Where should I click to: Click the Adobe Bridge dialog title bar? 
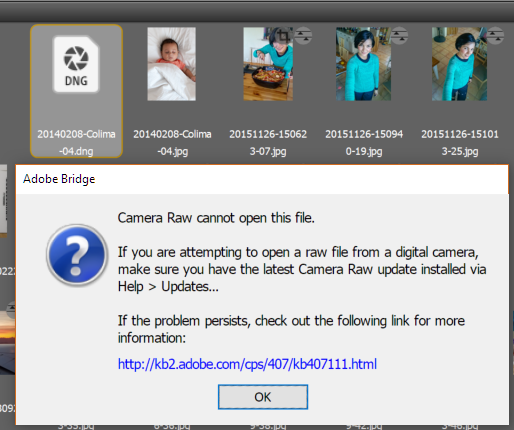(262, 179)
